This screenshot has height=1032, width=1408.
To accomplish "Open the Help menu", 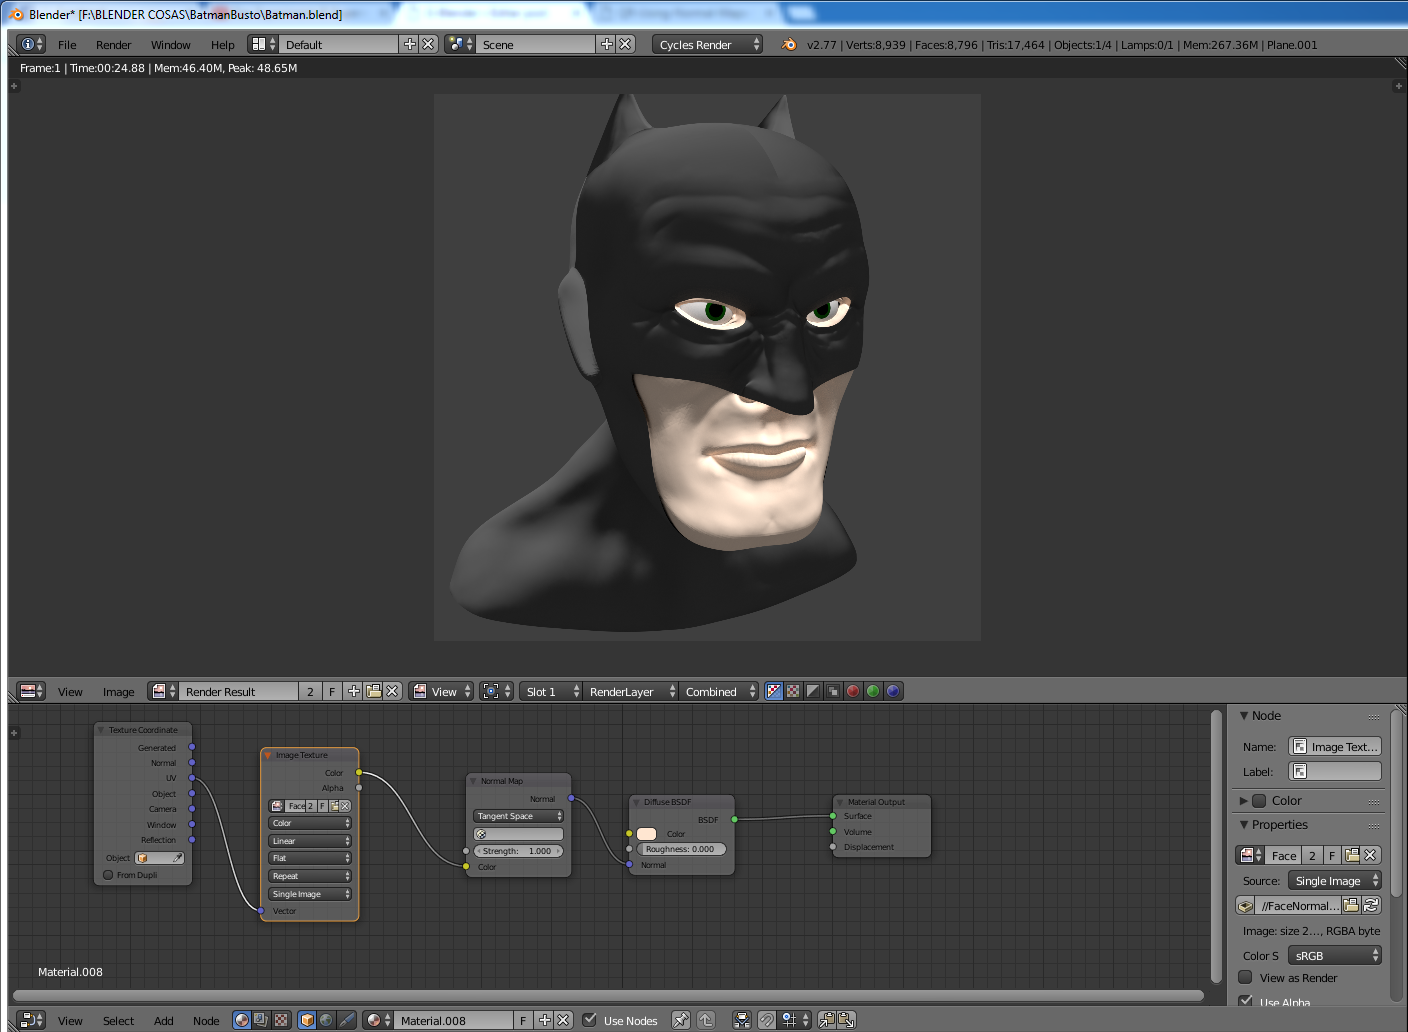I will pos(222,44).
